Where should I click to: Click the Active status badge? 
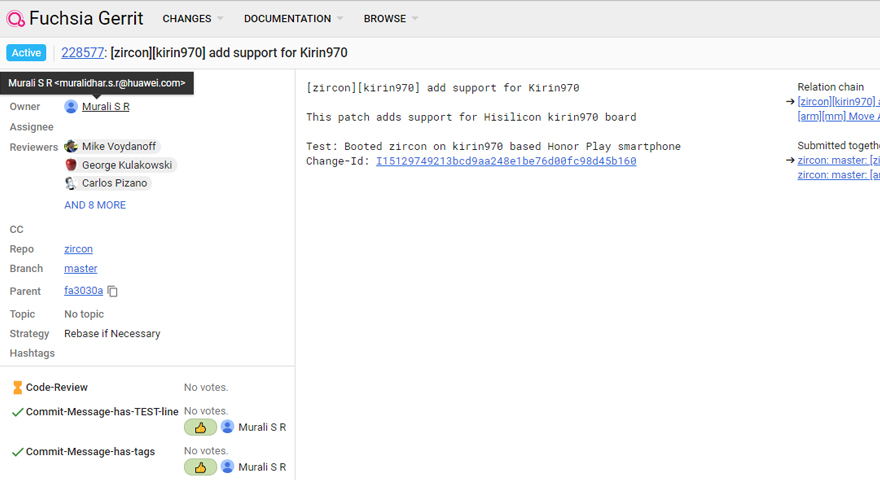(x=26, y=53)
